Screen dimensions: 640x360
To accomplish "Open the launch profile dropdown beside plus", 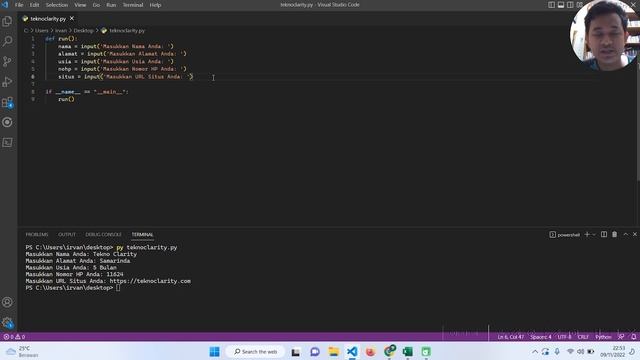I will coord(594,234).
